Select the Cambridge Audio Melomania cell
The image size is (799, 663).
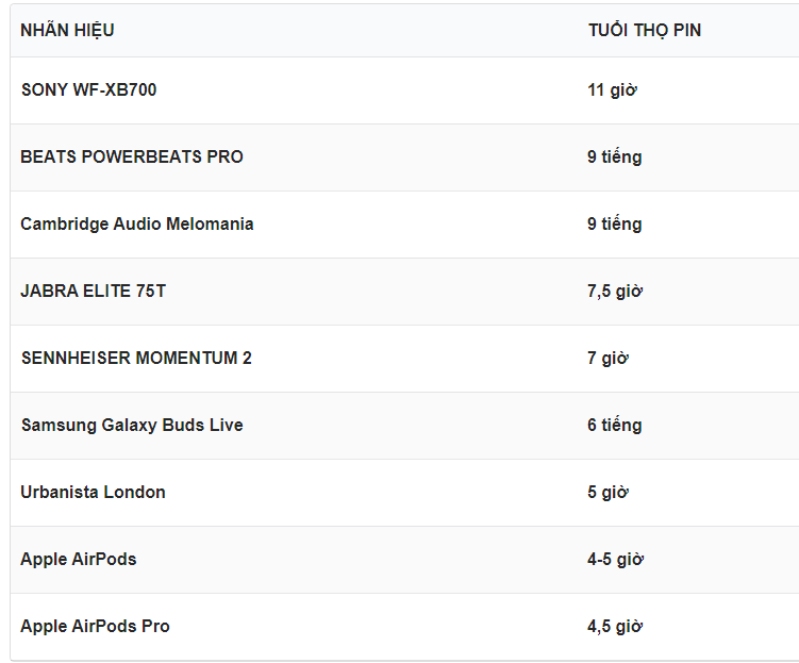137,224
